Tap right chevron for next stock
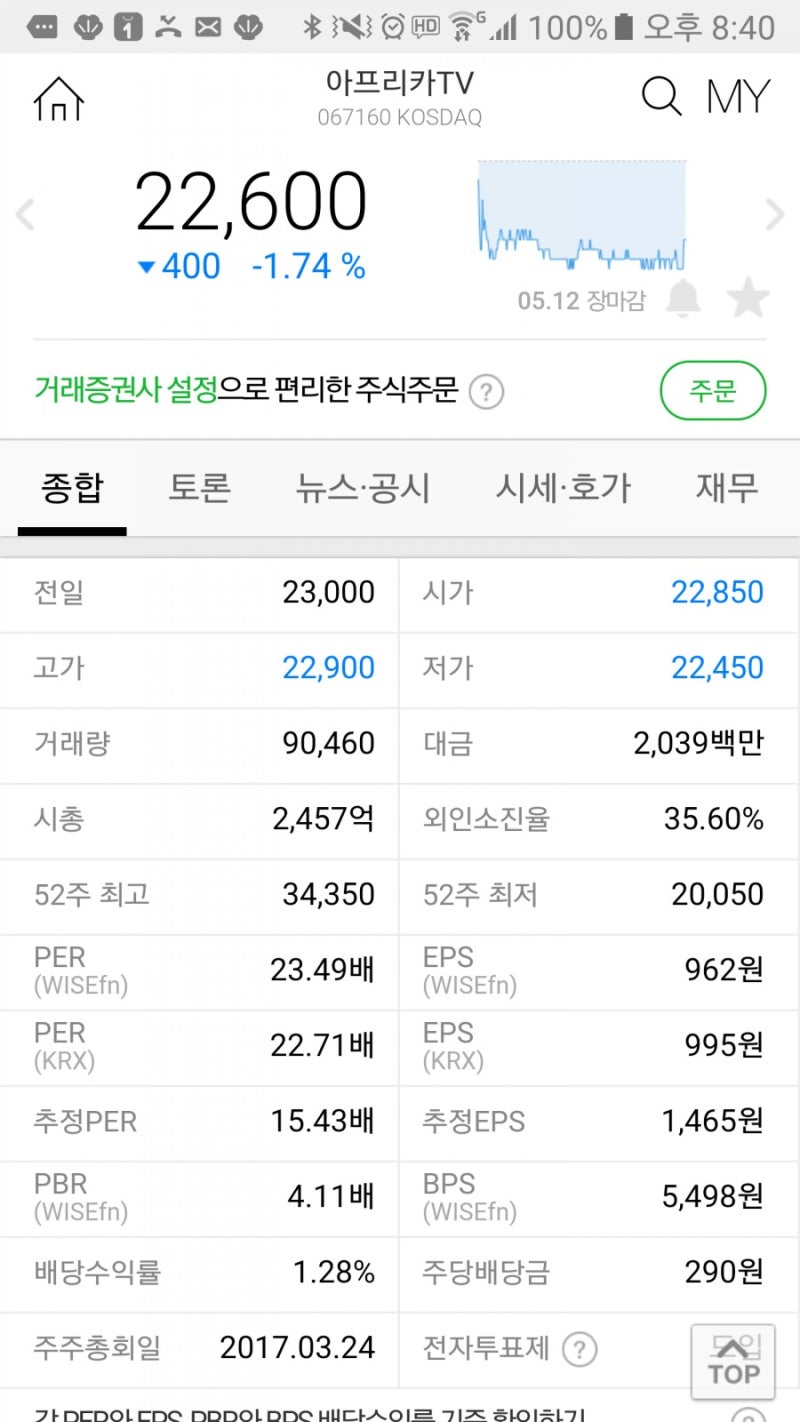The height and width of the screenshot is (1422, 800). coord(776,215)
